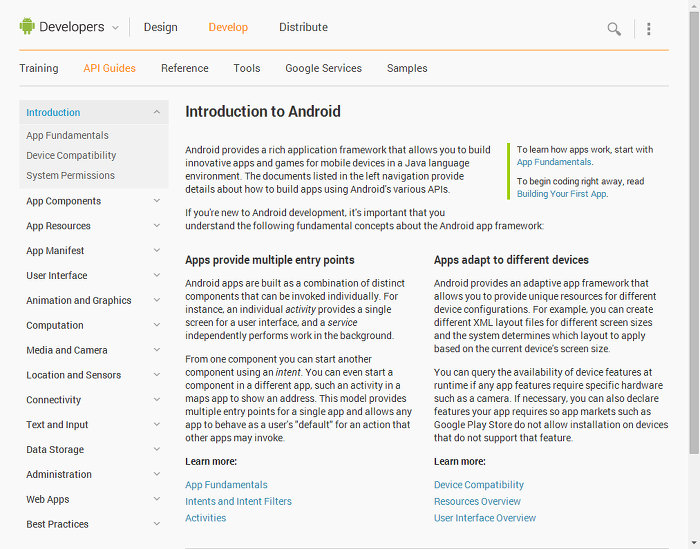This screenshot has height=549, width=700.
Task: Expand the App Manifest chevron
Action: point(157,250)
